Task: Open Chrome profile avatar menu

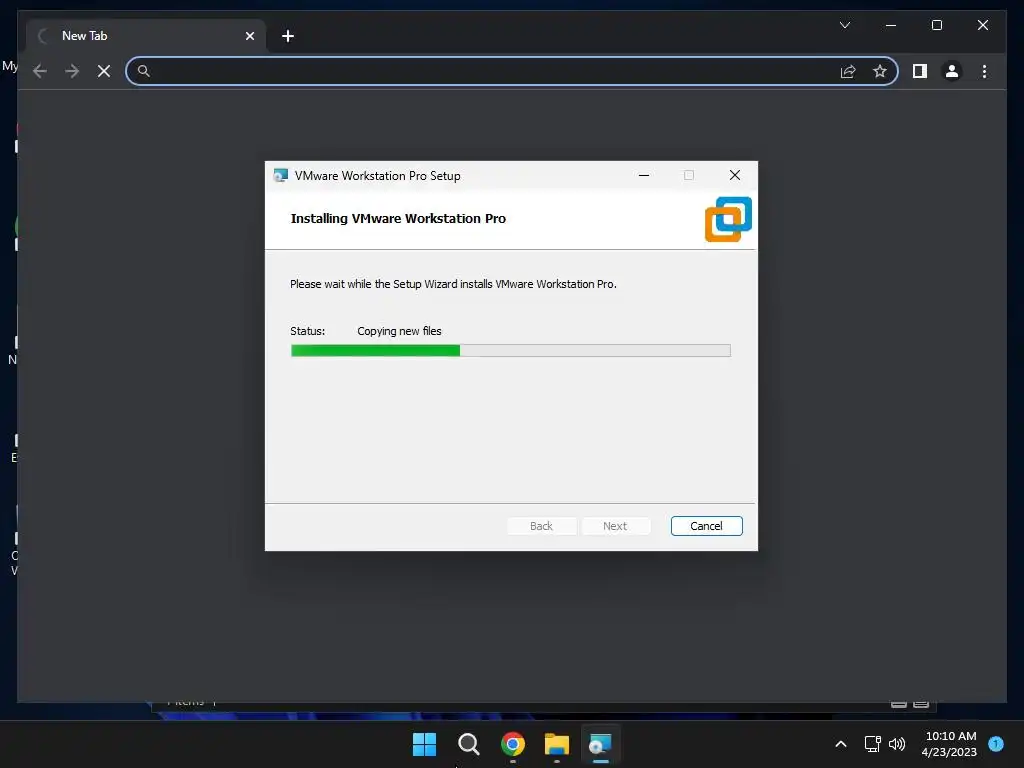Action: pos(952,71)
